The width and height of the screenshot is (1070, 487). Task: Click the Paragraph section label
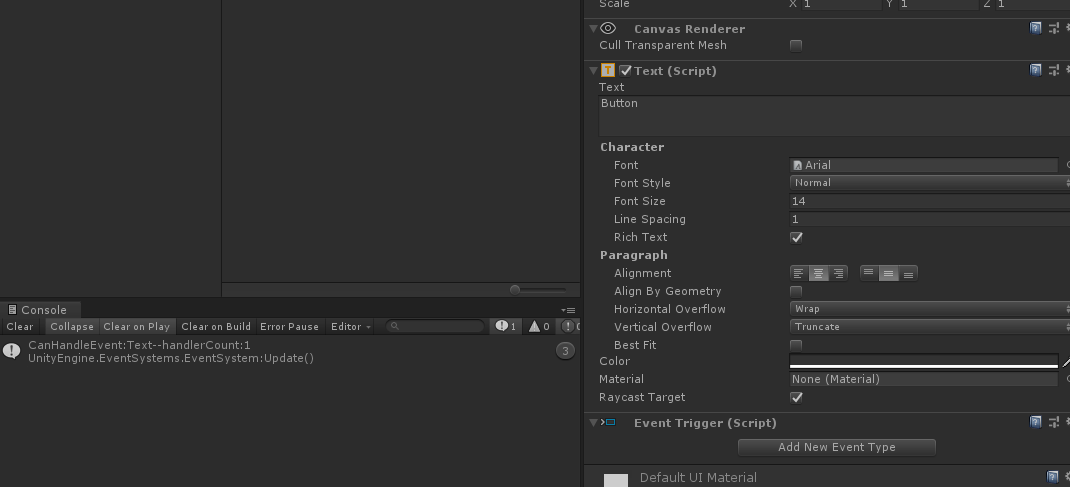633,255
